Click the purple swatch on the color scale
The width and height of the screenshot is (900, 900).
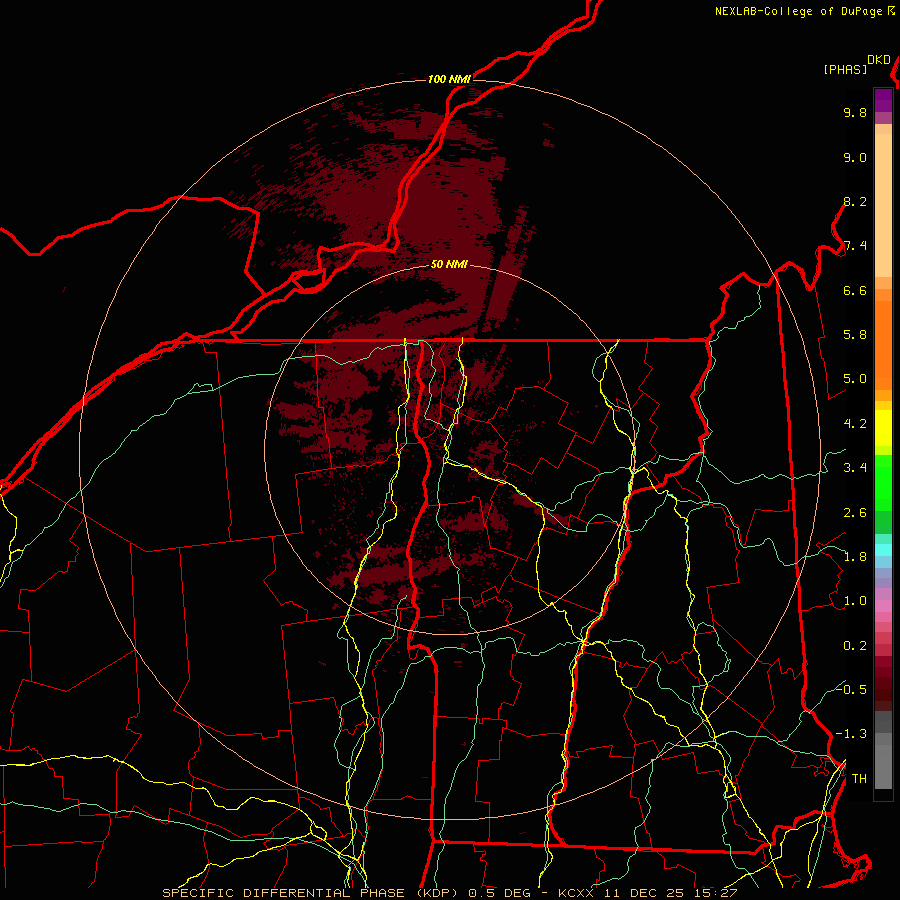click(883, 100)
